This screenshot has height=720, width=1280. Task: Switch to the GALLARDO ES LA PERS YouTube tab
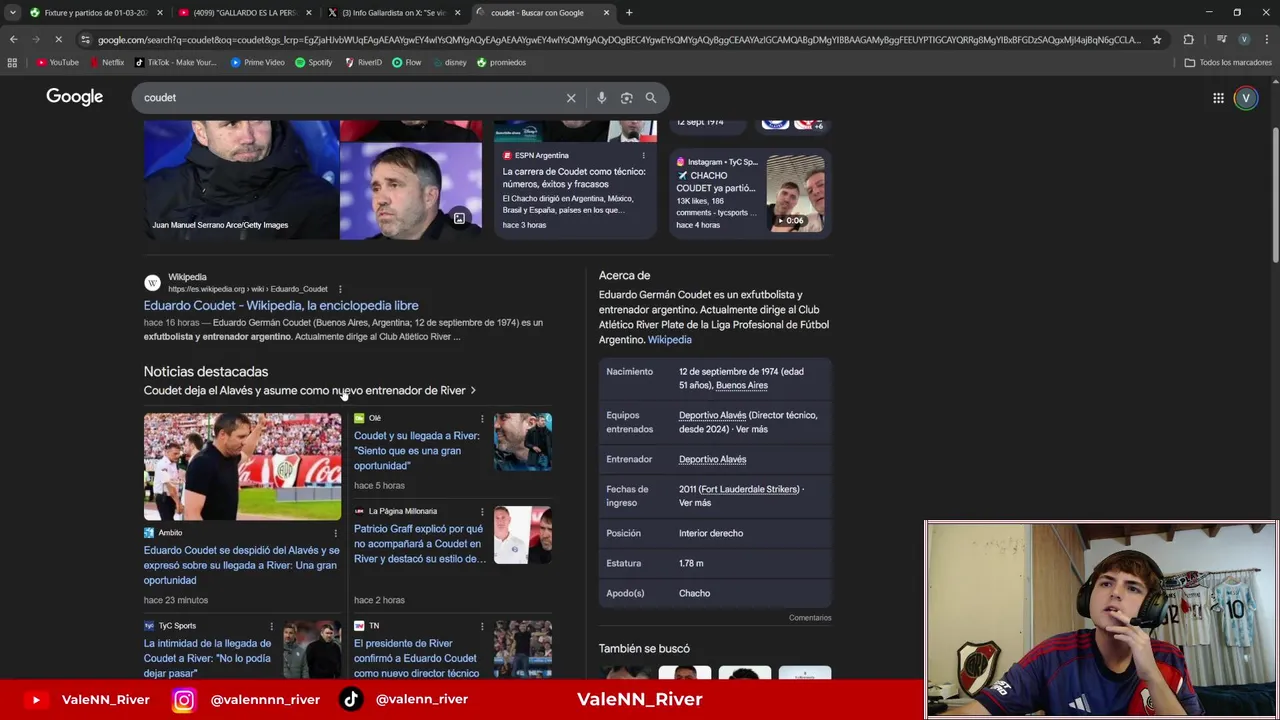pyautogui.click(x=245, y=13)
